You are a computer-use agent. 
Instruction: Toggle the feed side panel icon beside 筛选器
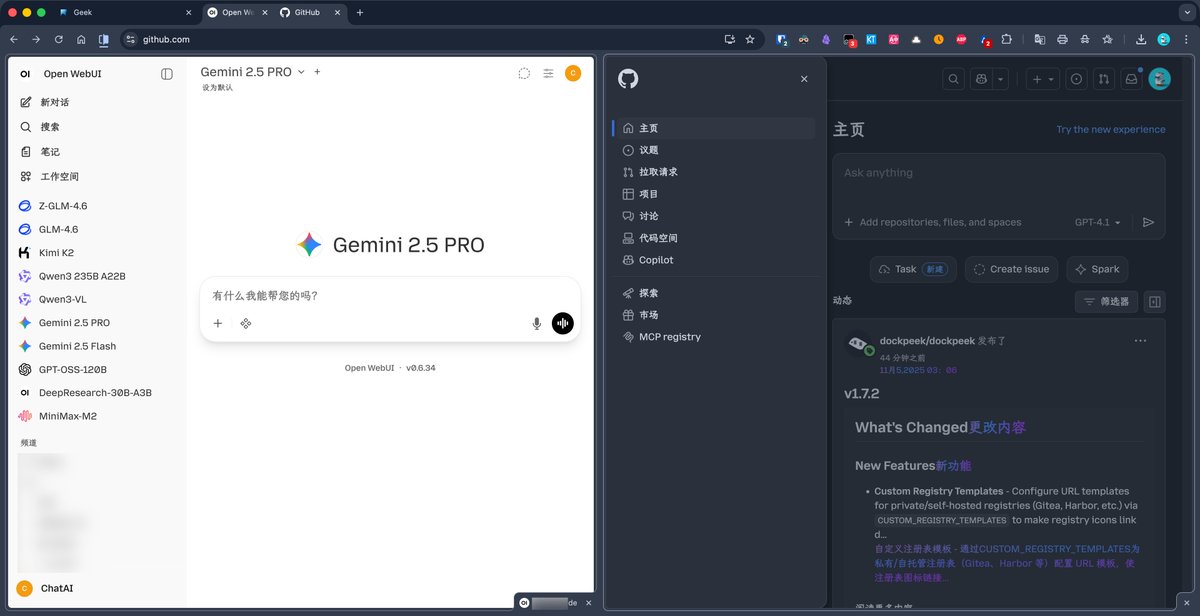click(x=1154, y=301)
